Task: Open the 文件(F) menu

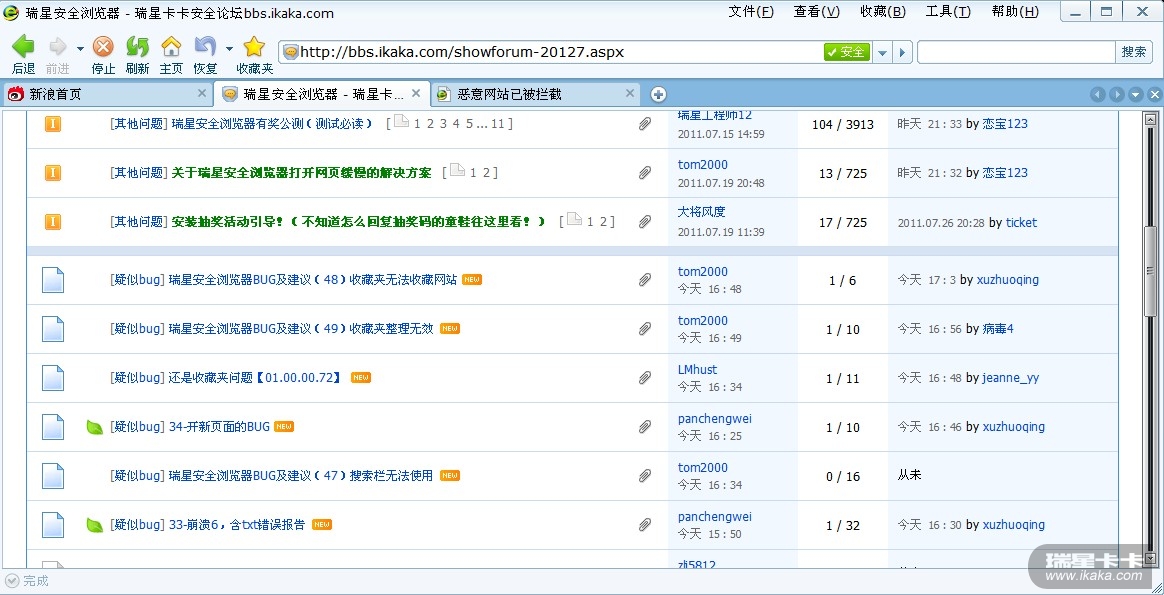Action: (751, 11)
